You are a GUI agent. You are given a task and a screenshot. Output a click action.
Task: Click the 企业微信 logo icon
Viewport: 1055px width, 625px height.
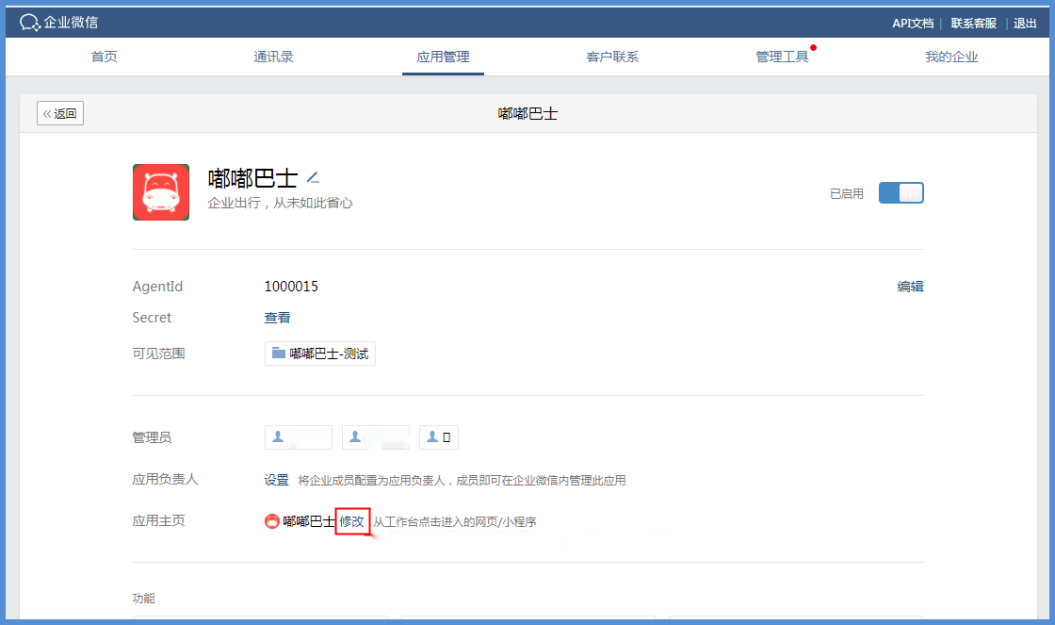coord(30,23)
